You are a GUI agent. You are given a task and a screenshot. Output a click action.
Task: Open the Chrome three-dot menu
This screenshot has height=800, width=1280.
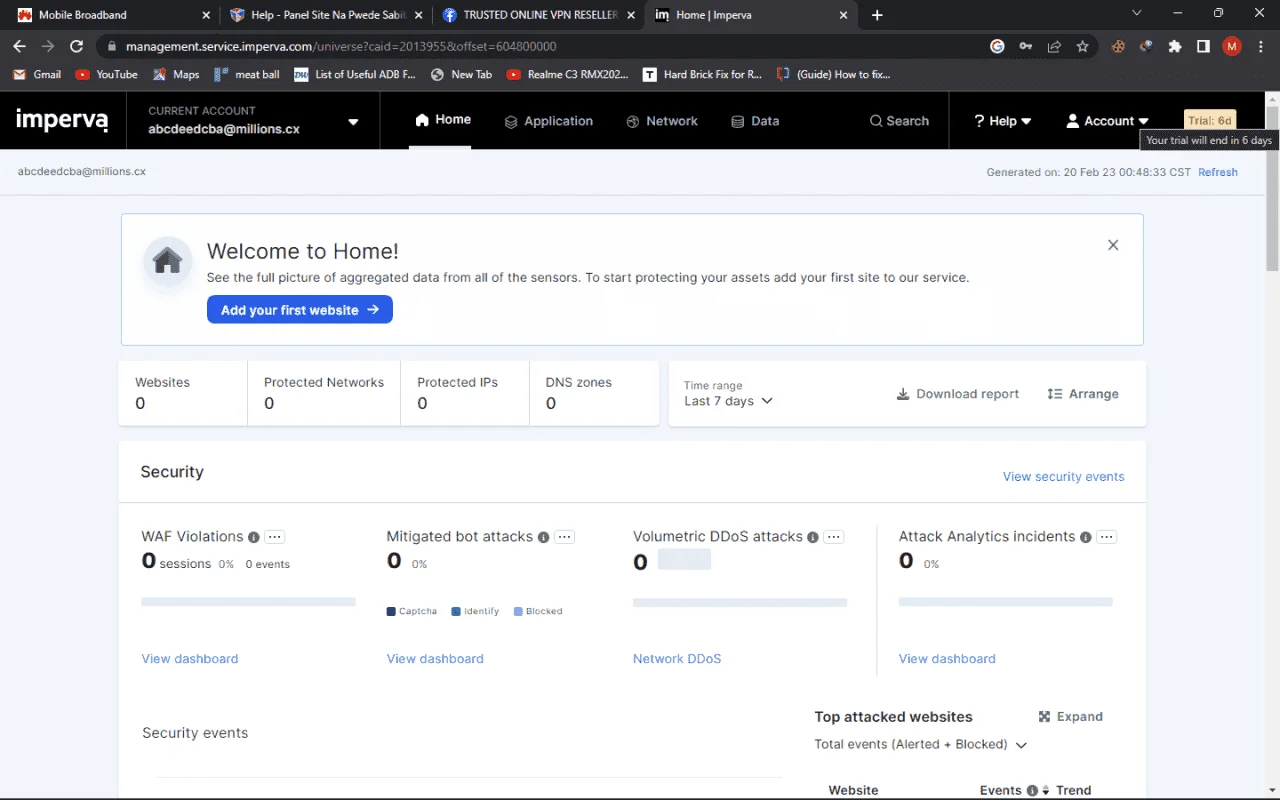pyautogui.click(x=1260, y=46)
